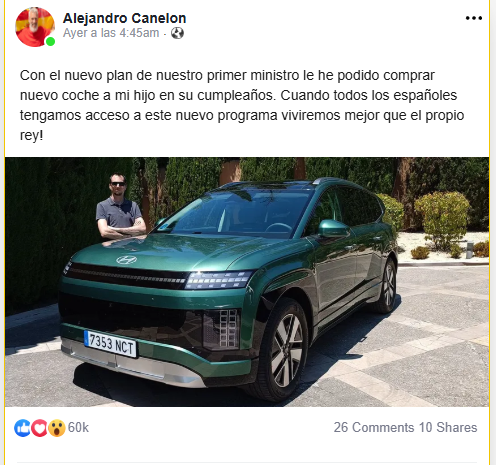496x465 pixels.
Task: Click the green online status dot
Action: (50, 42)
